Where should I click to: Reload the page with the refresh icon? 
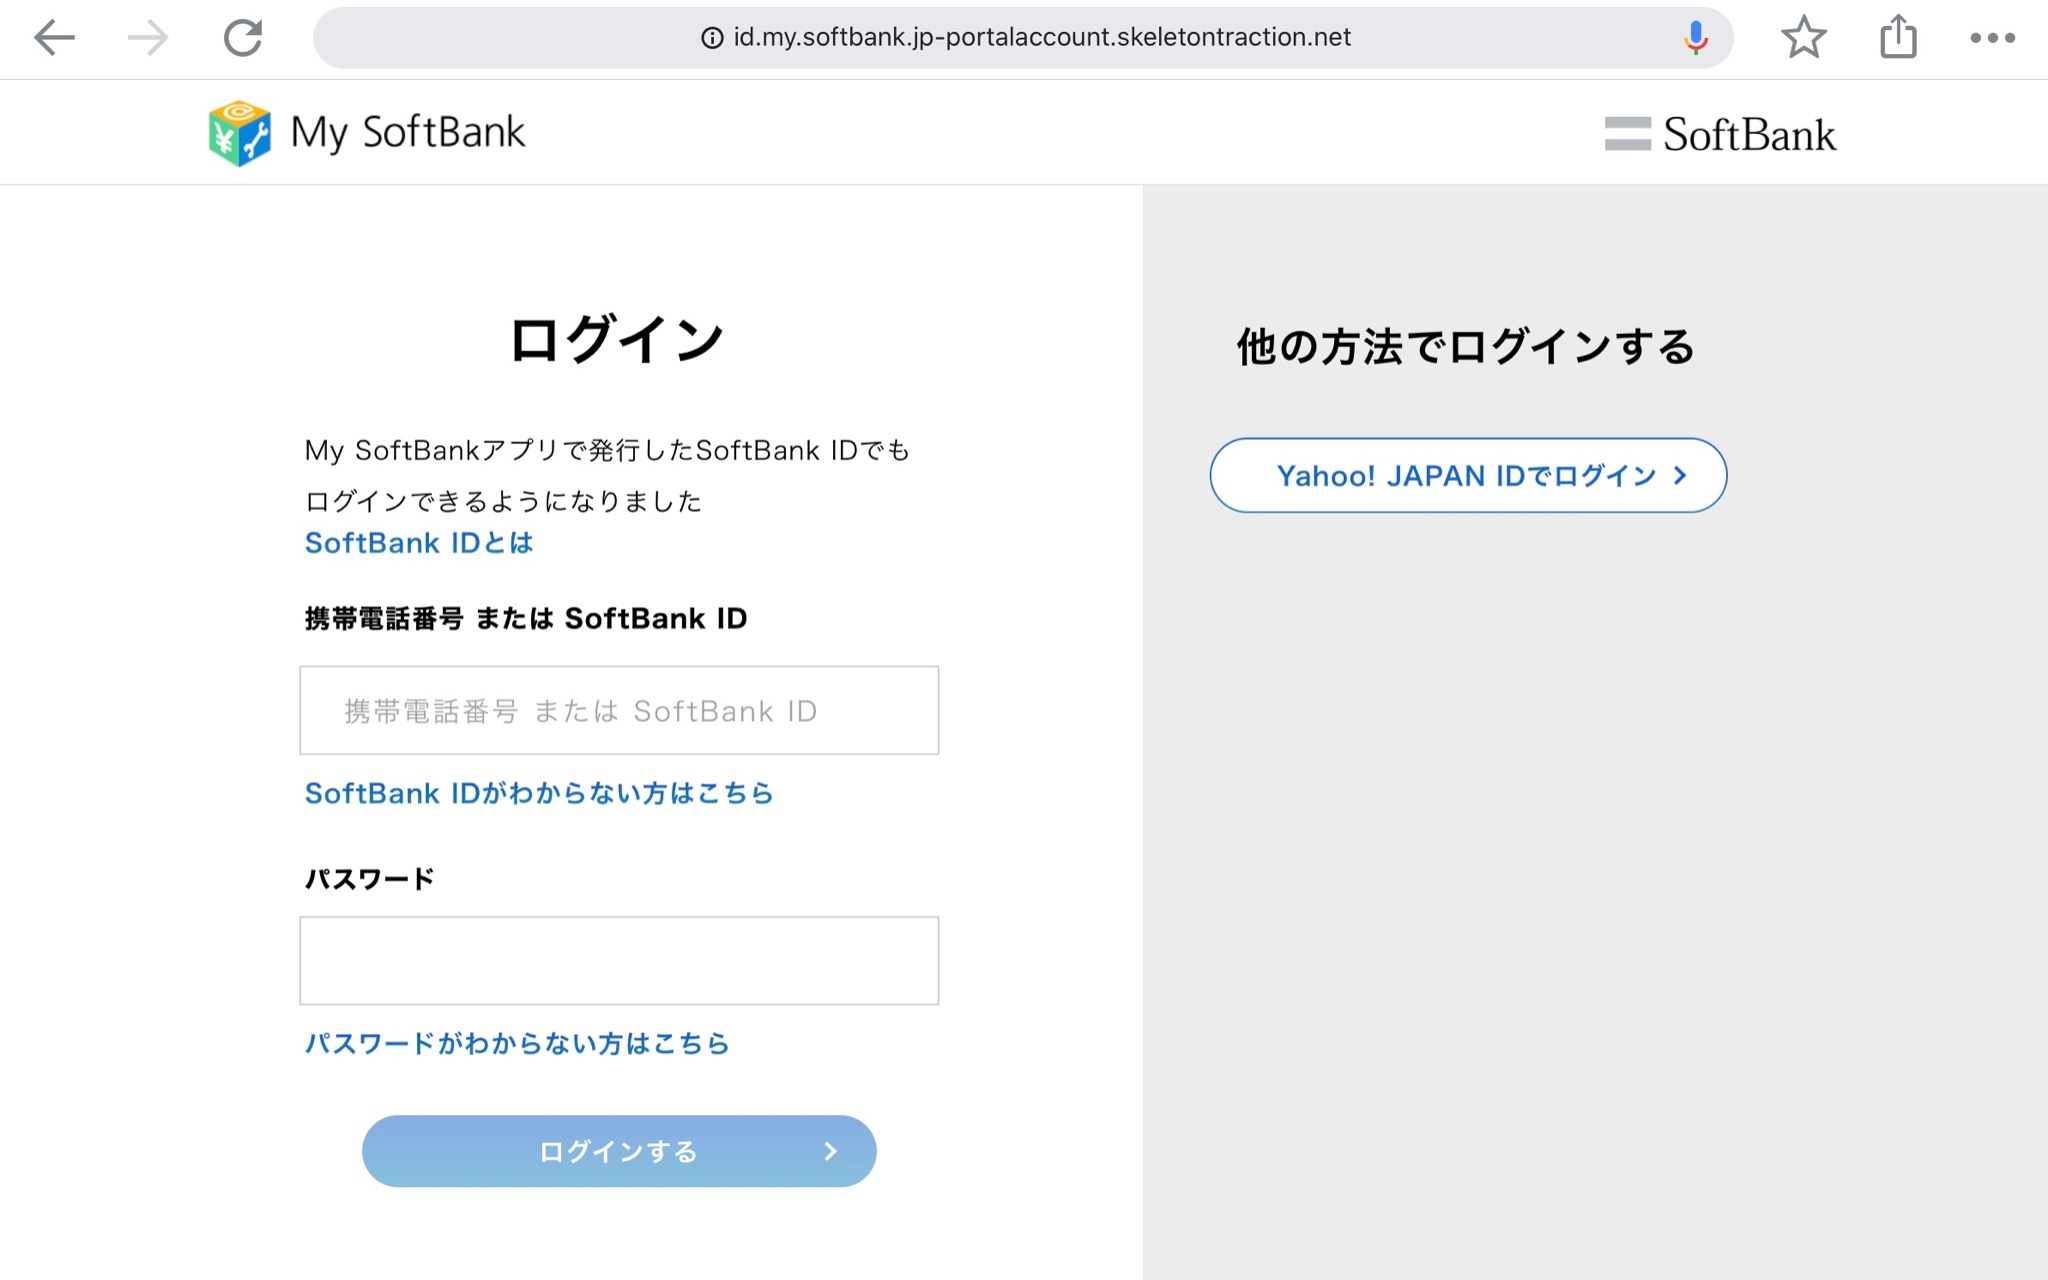coord(243,38)
